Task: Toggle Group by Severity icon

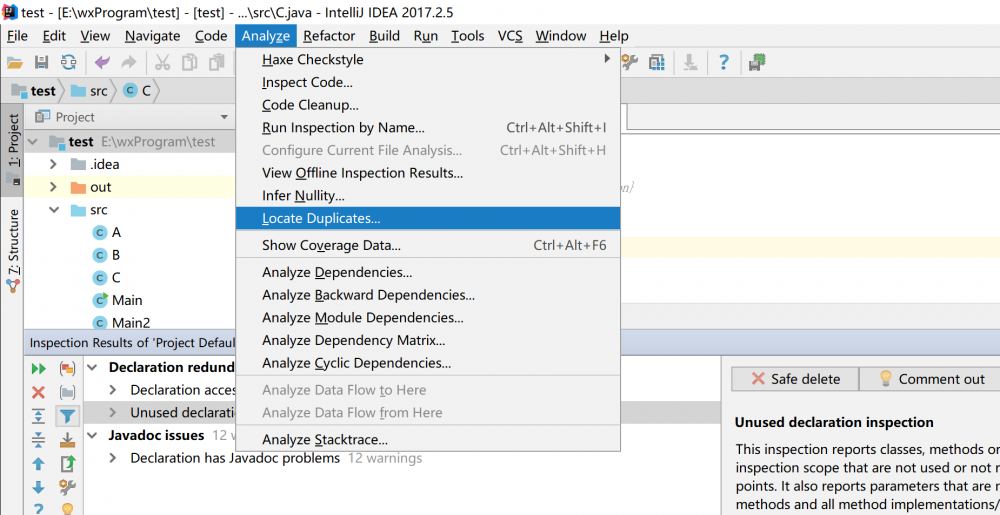Action: pos(67,368)
